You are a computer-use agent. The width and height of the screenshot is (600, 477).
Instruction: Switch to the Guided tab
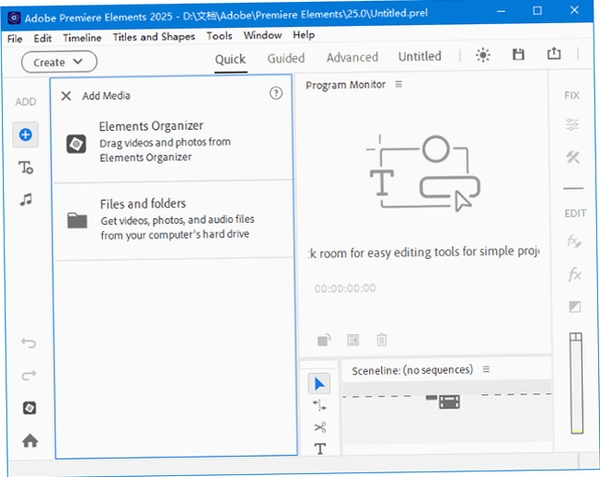click(x=286, y=58)
